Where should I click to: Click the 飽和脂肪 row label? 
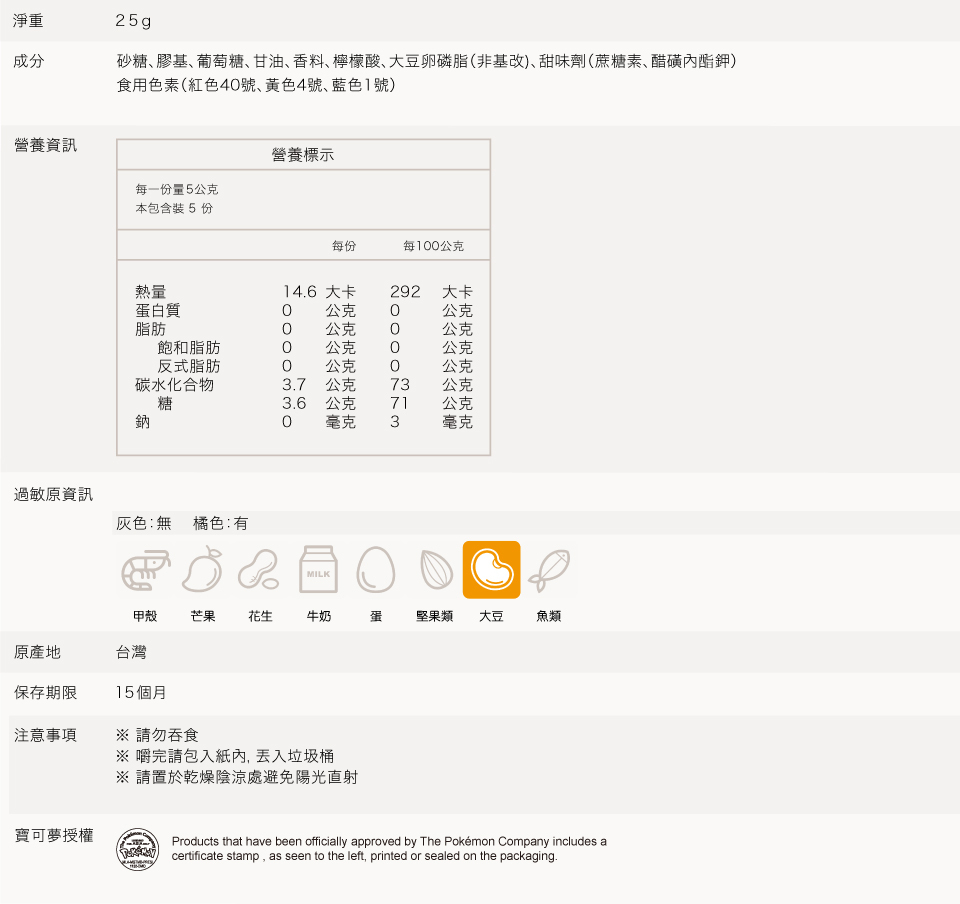(189, 348)
